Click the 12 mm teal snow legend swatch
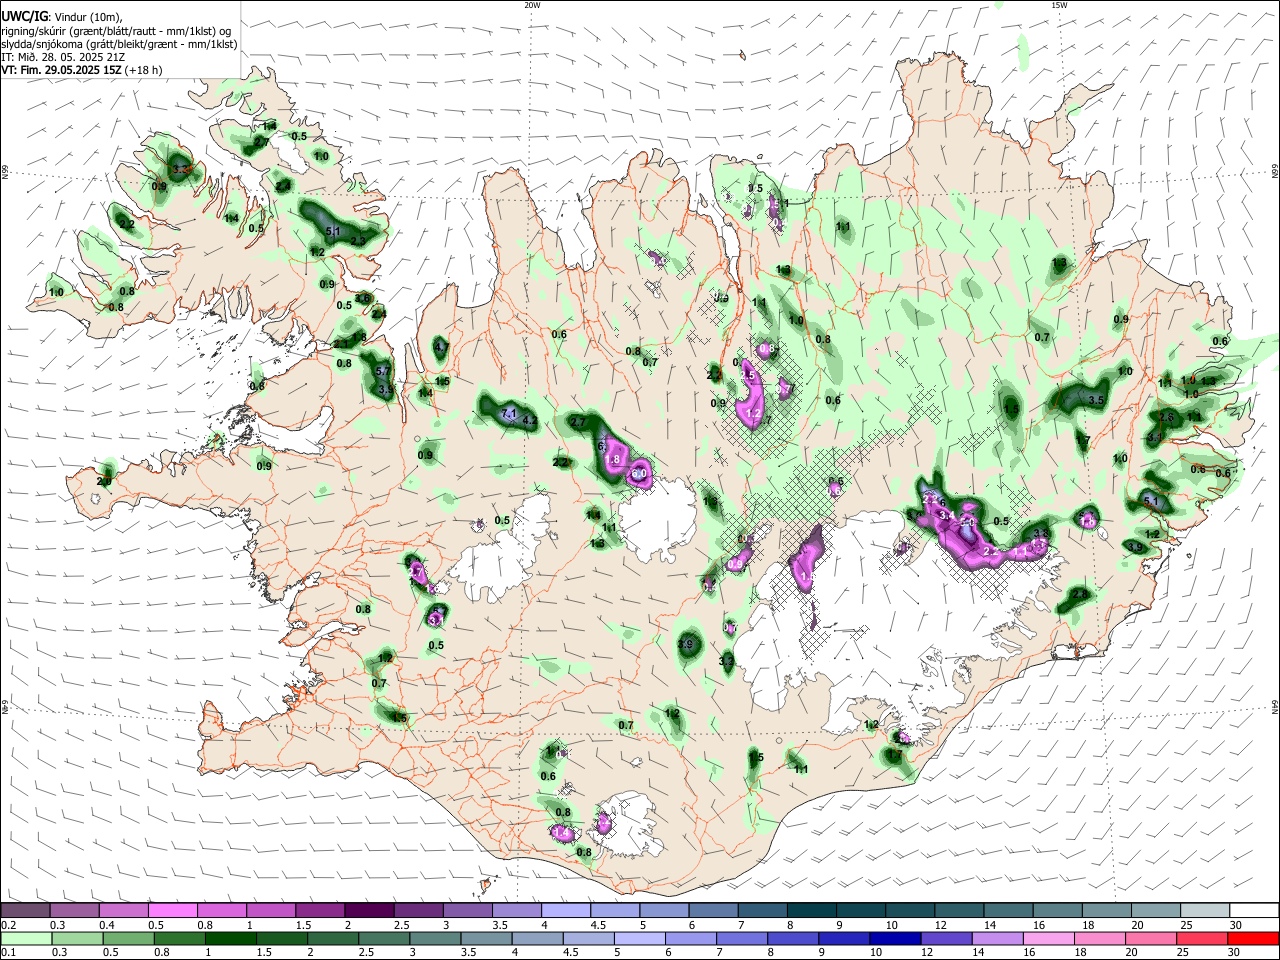The image size is (1280, 960). point(960,911)
